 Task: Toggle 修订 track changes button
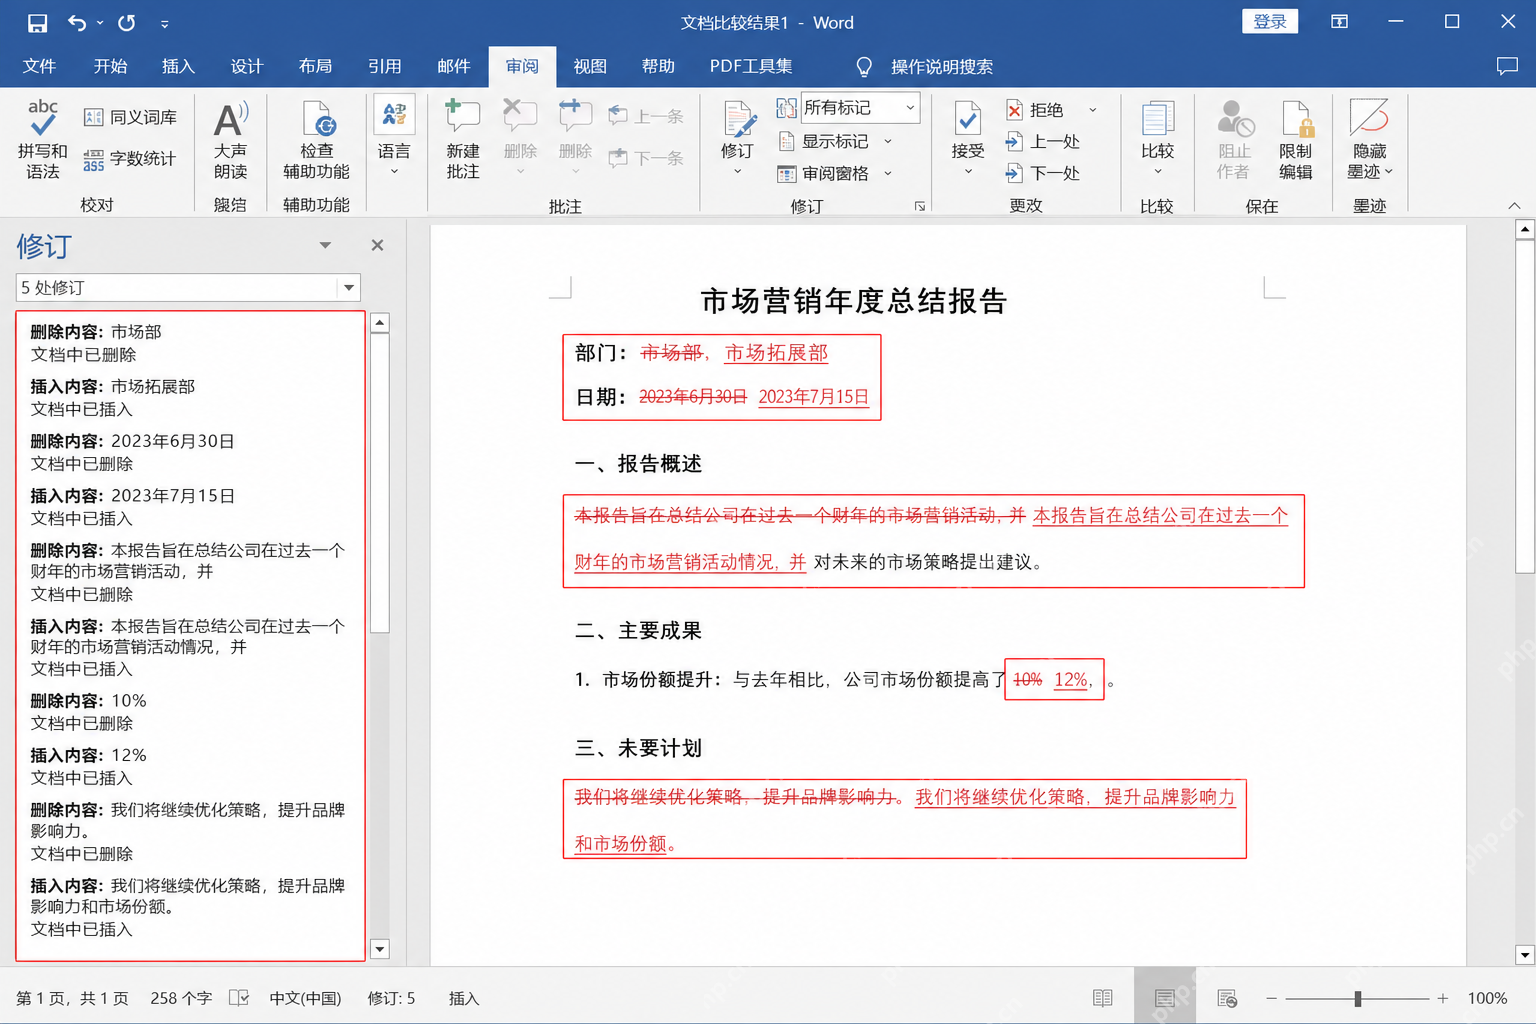738,138
